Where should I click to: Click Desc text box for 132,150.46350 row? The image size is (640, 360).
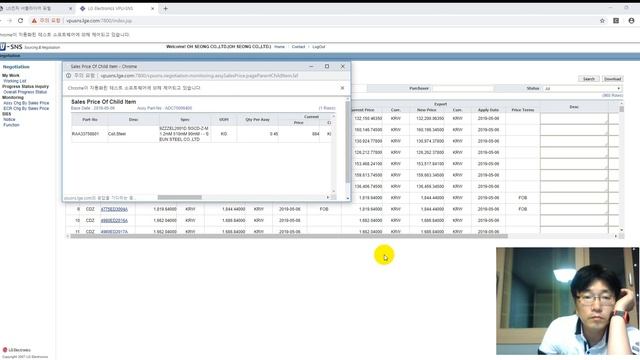(x=574, y=118)
